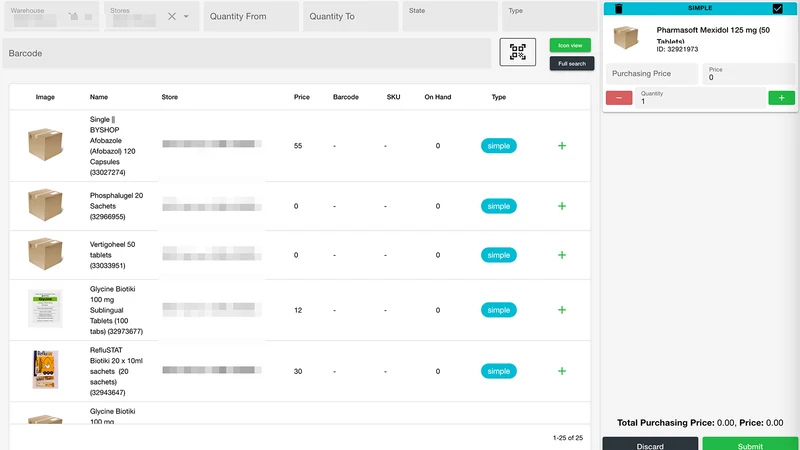Toggle the checkbox in SIMPLE header
Screen dimensions: 800x450
pyautogui.click(x=777, y=8)
